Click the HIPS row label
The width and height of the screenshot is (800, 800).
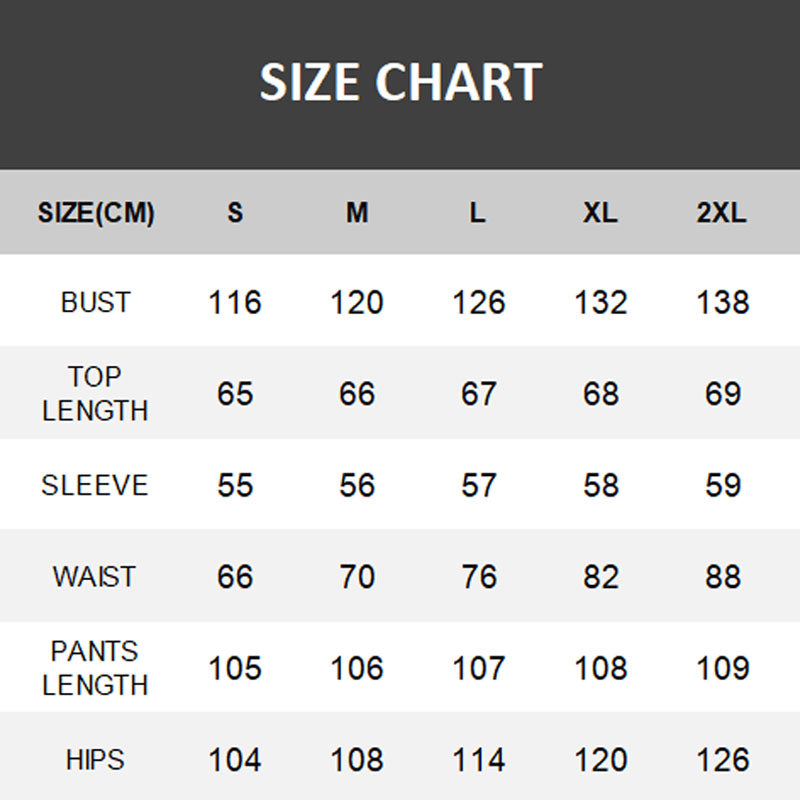pos(95,760)
